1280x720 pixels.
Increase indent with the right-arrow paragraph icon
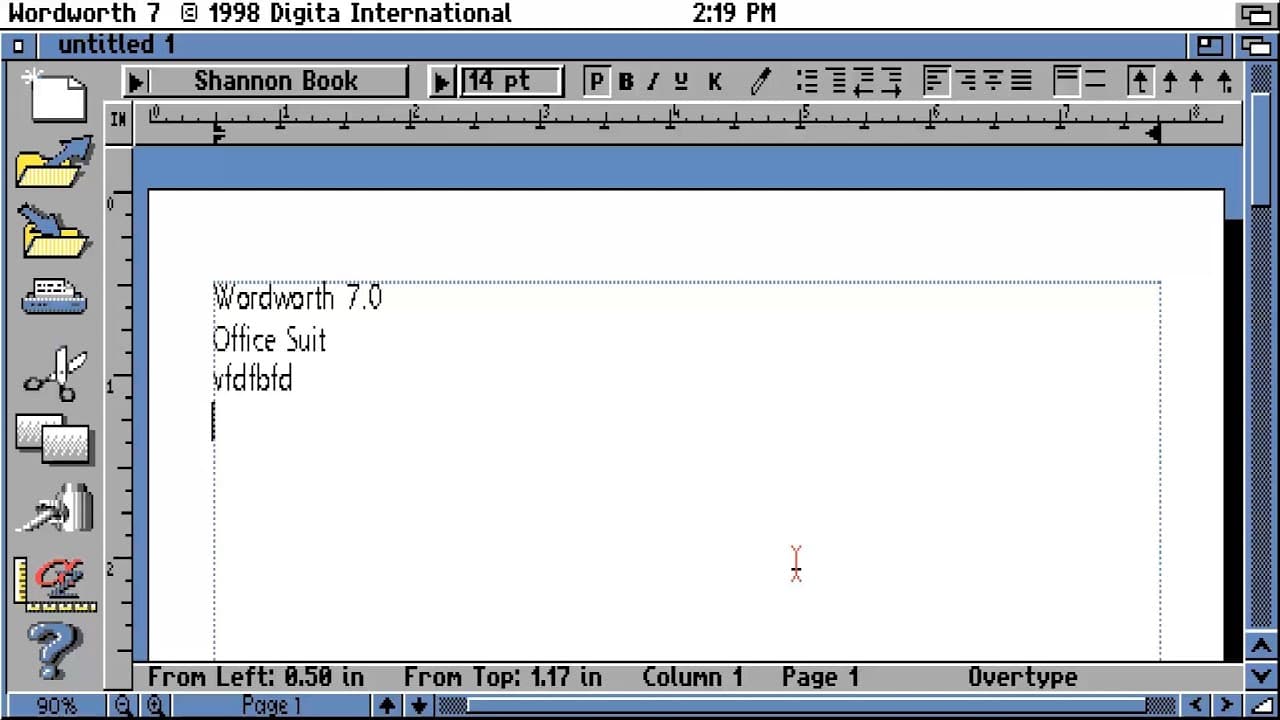(x=890, y=82)
